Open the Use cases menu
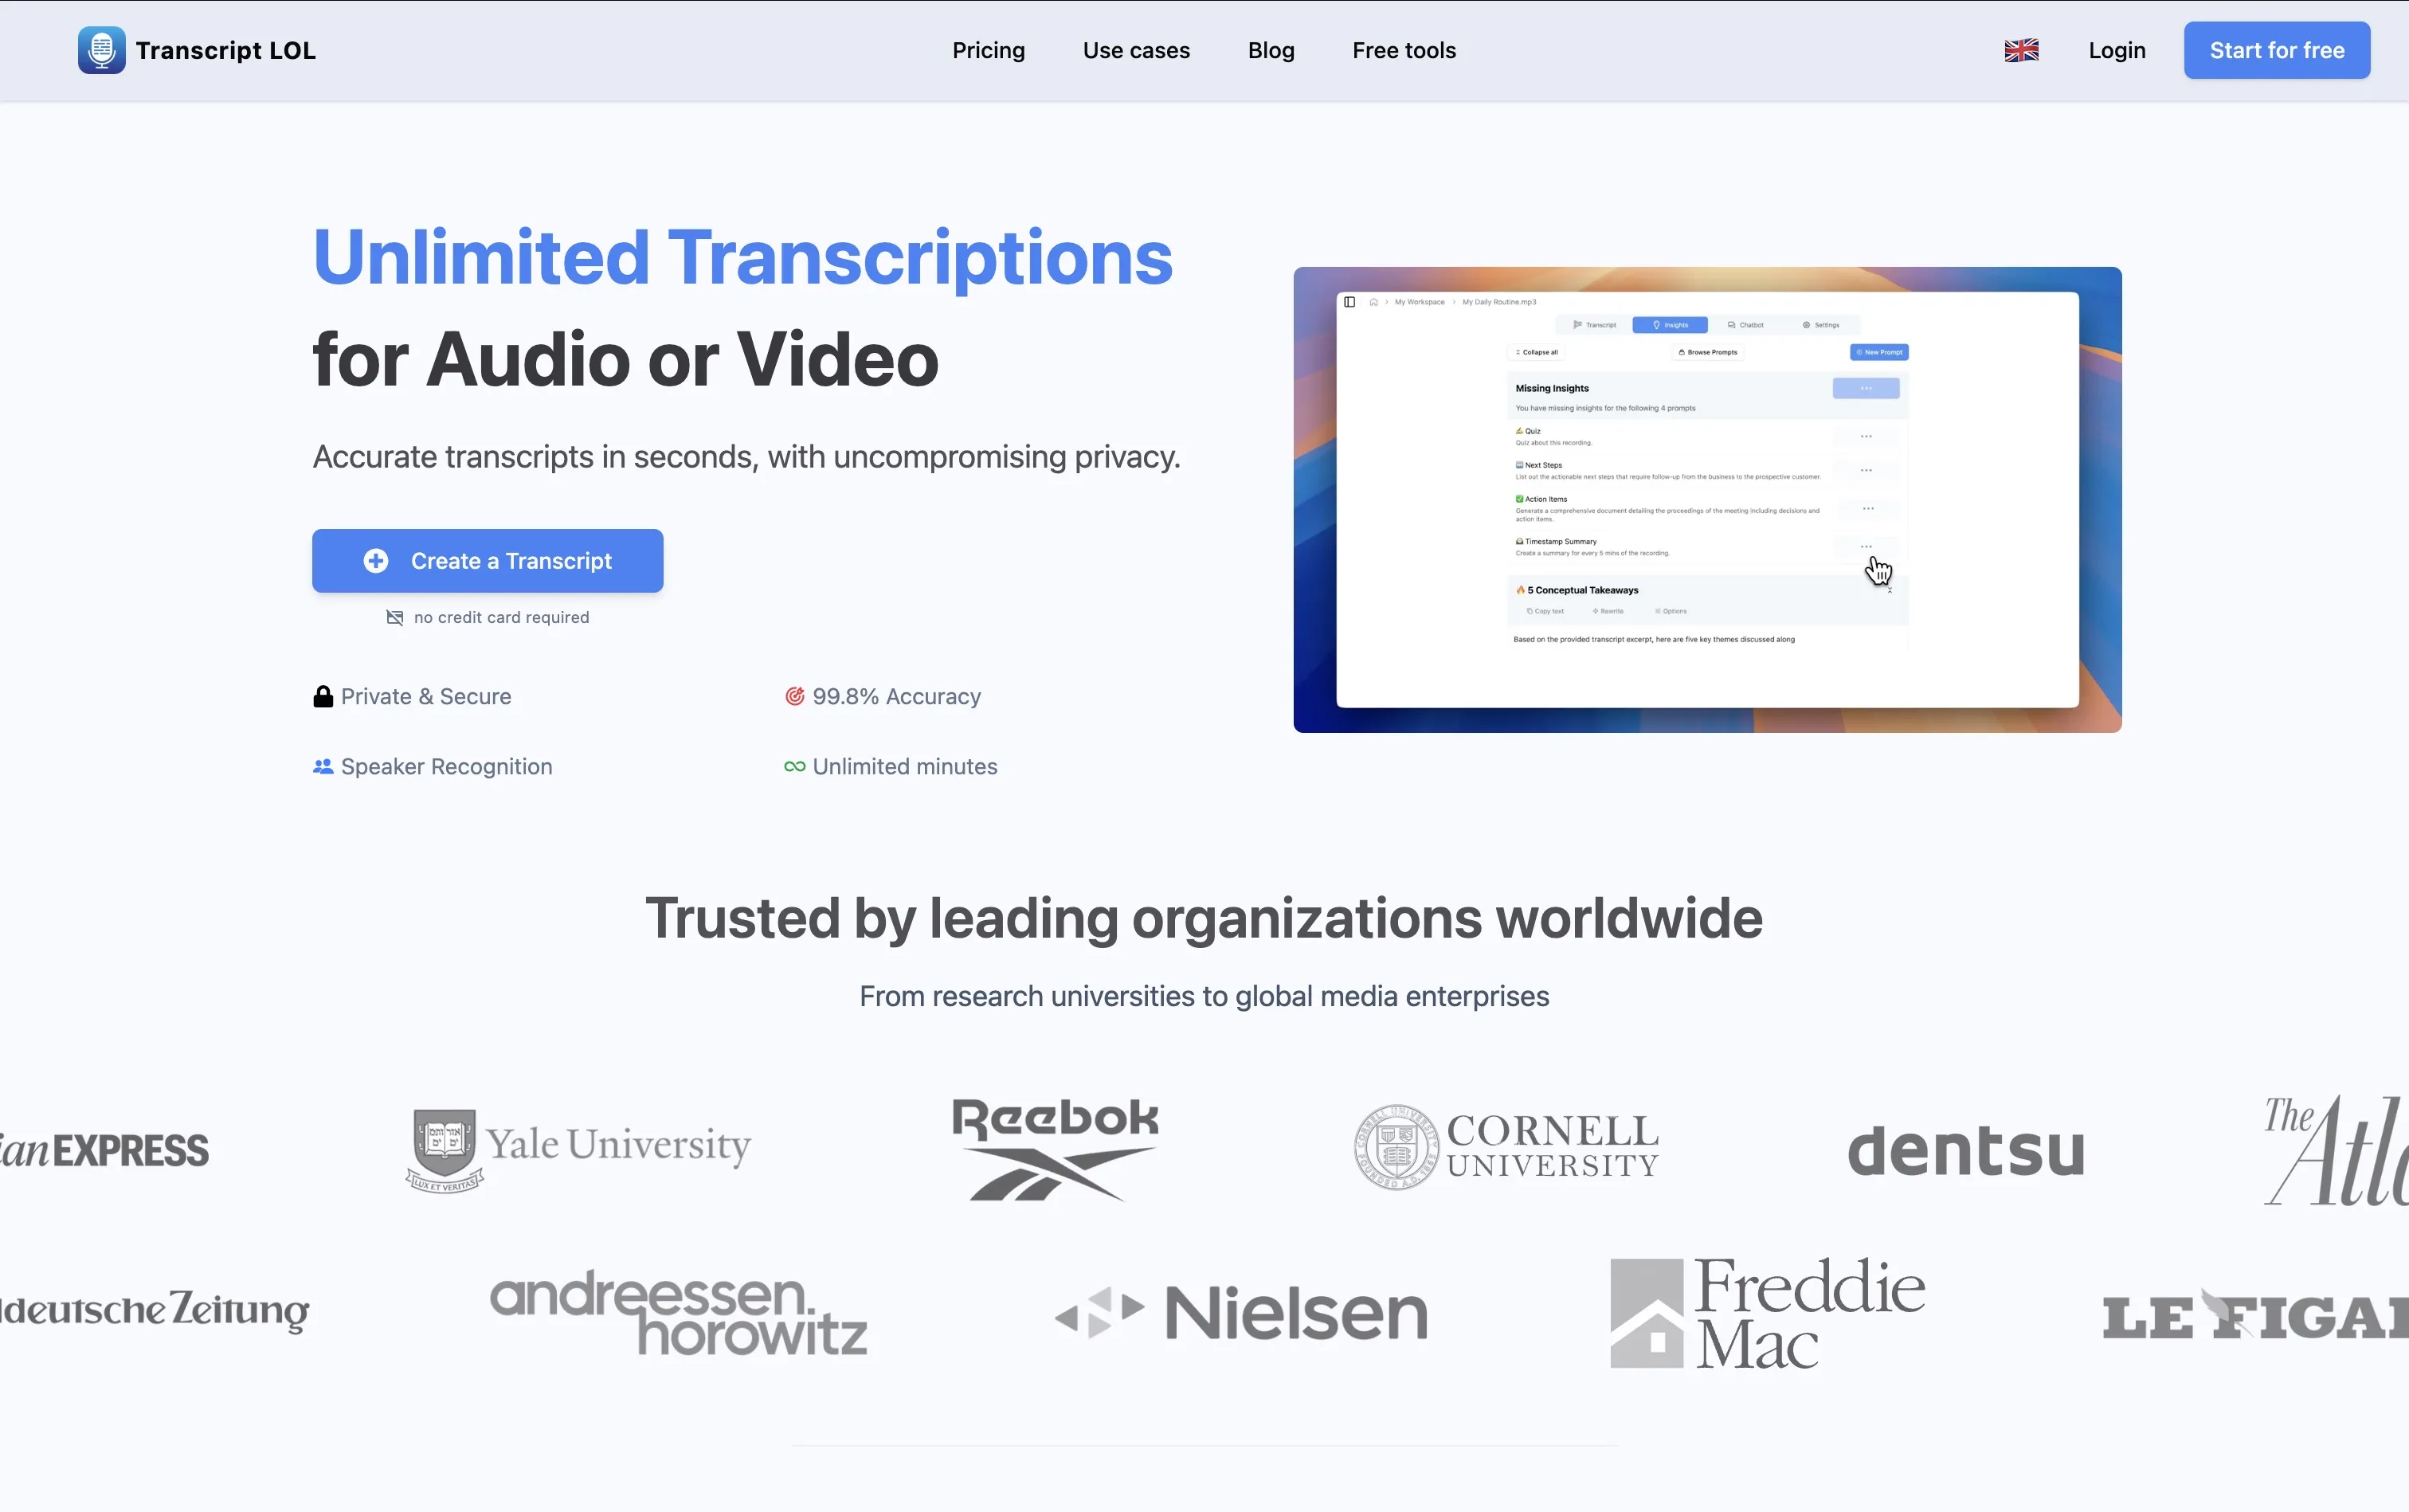This screenshot has width=2409, height=1512. (1136, 50)
